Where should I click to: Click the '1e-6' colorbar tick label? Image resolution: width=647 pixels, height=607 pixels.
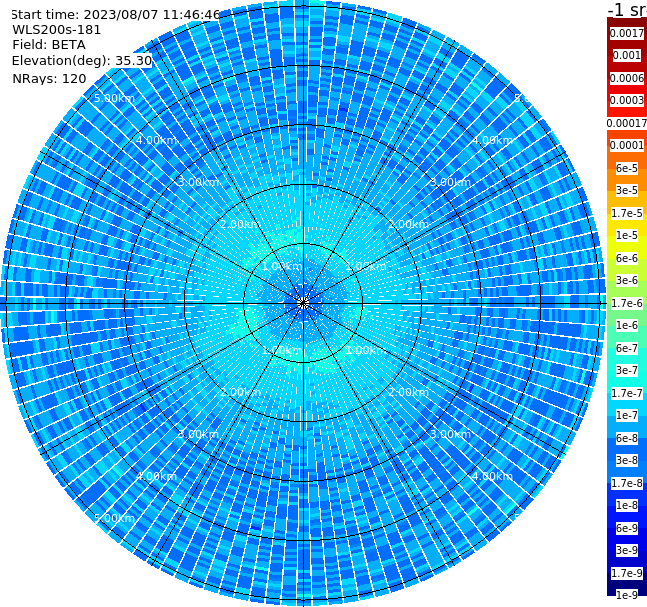click(627, 325)
